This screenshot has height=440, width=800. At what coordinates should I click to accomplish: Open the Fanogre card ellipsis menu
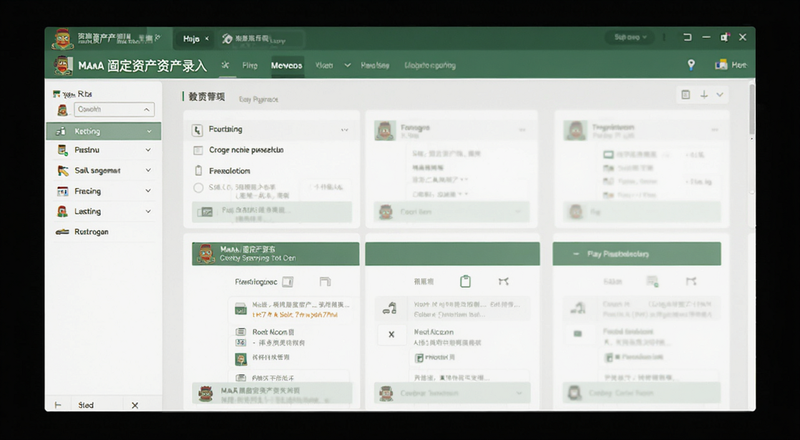point(522,130)
